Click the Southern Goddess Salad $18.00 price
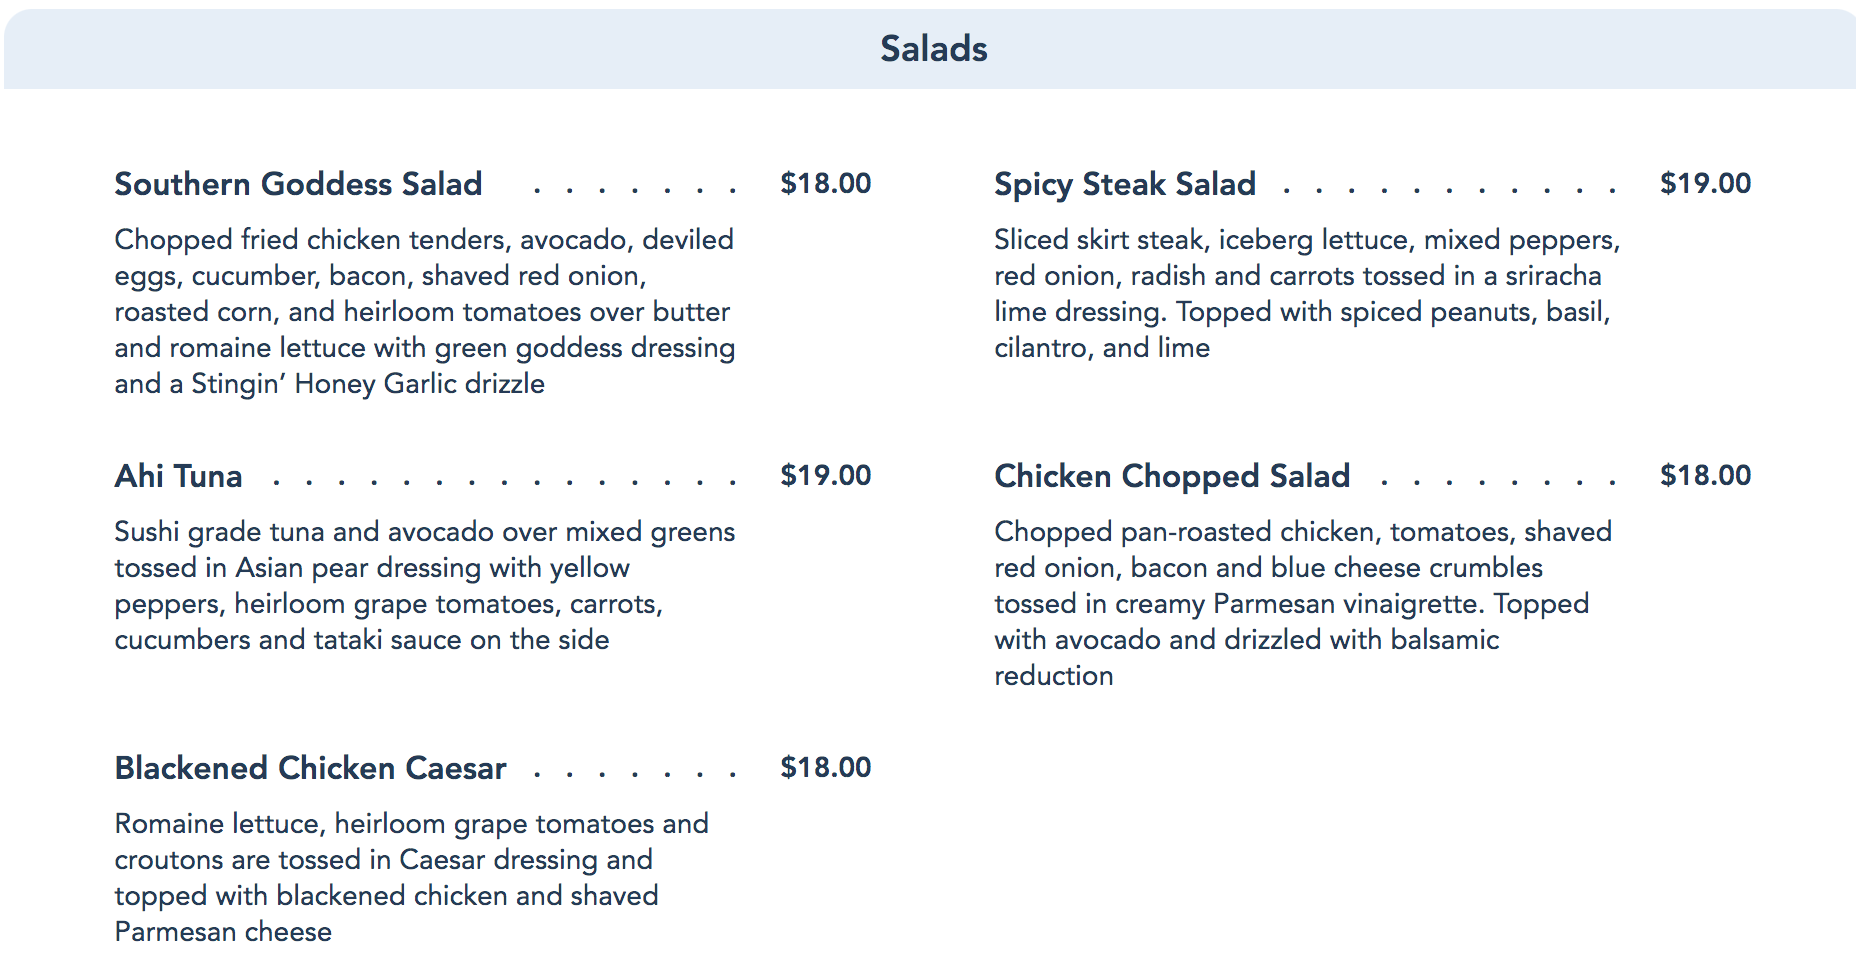The width and height of the screenshot is (1856, 962). (x=825, y=184)
